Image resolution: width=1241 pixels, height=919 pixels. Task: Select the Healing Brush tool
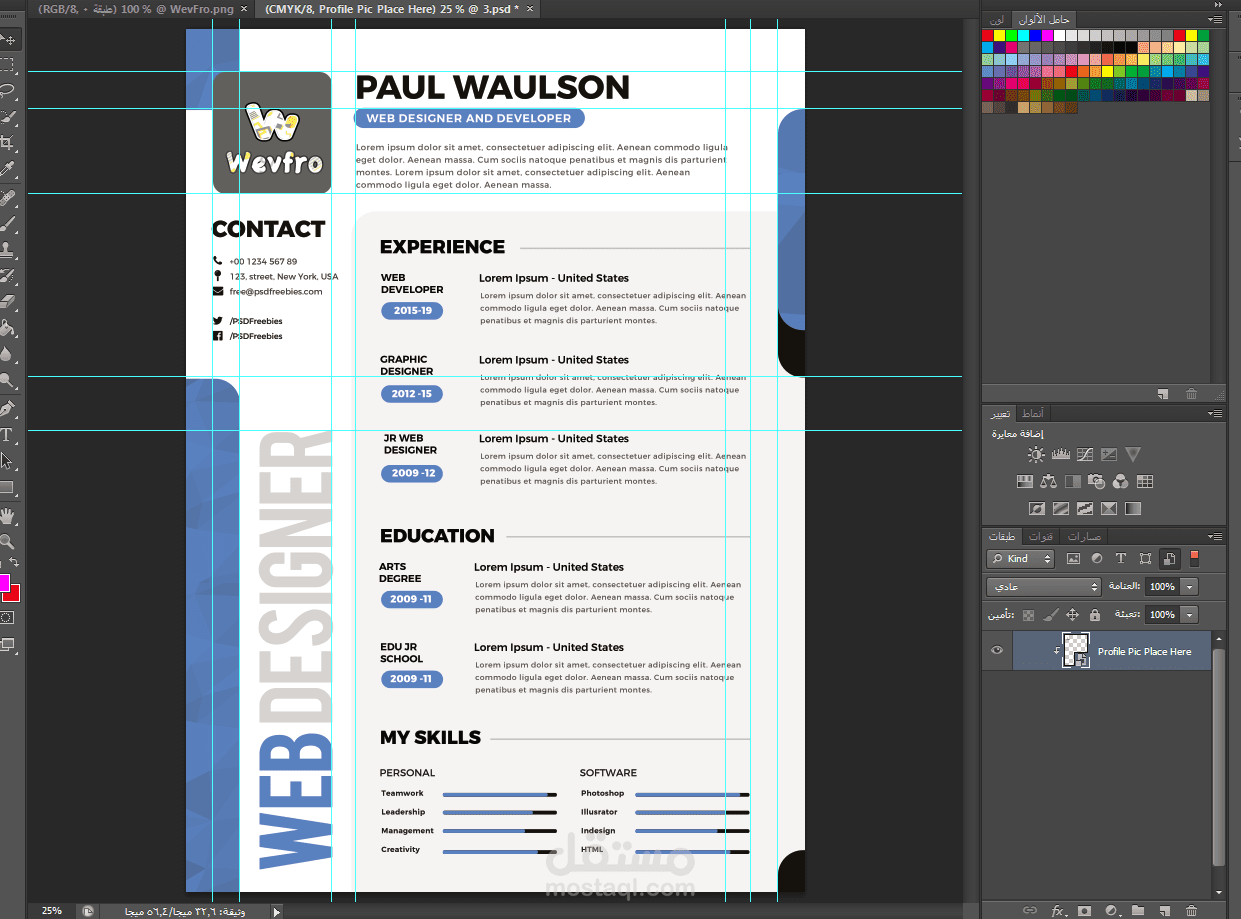click(8, 197)
